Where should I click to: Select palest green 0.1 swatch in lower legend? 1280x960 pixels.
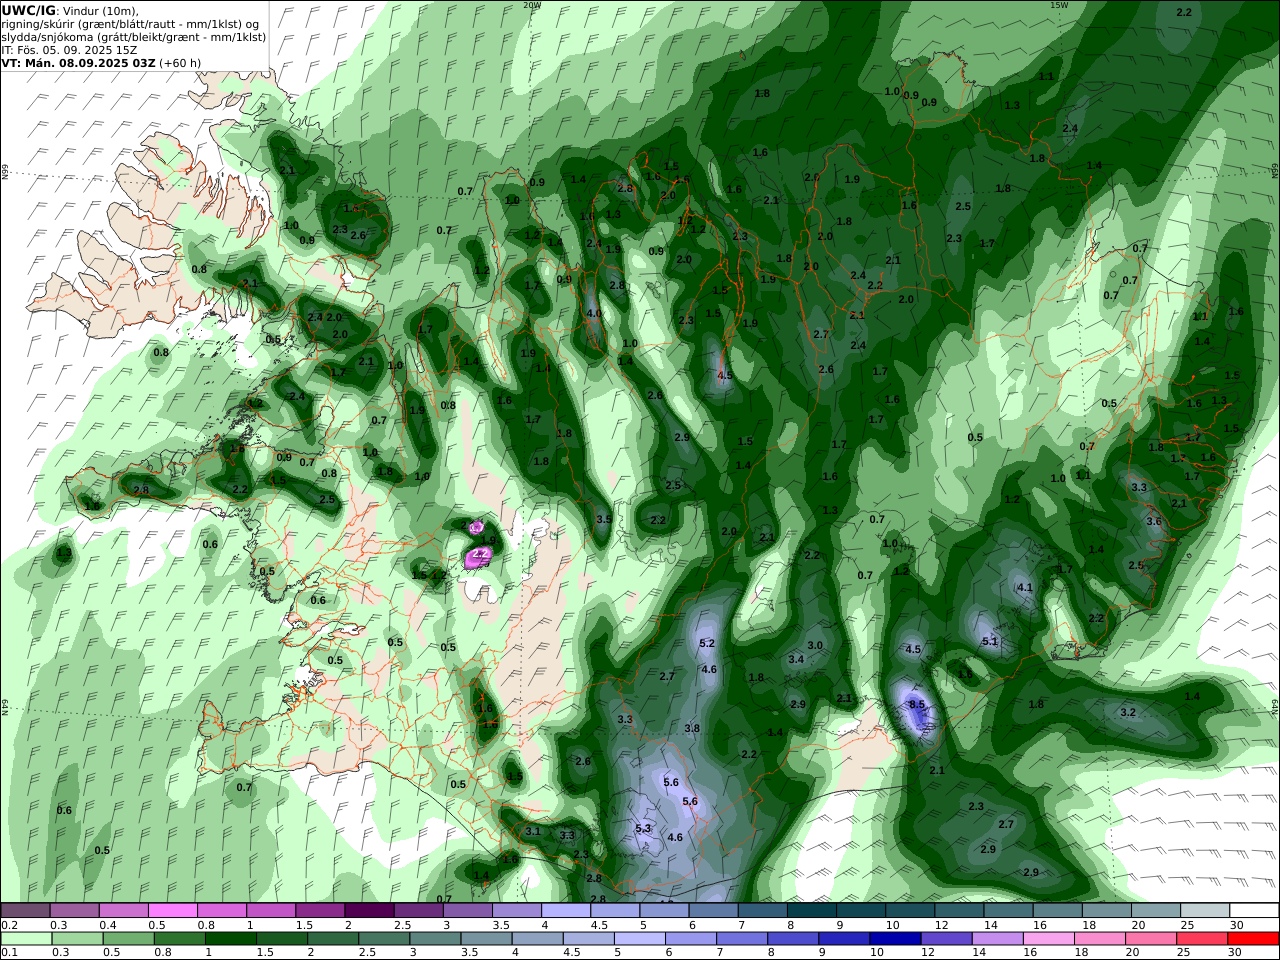27,939
